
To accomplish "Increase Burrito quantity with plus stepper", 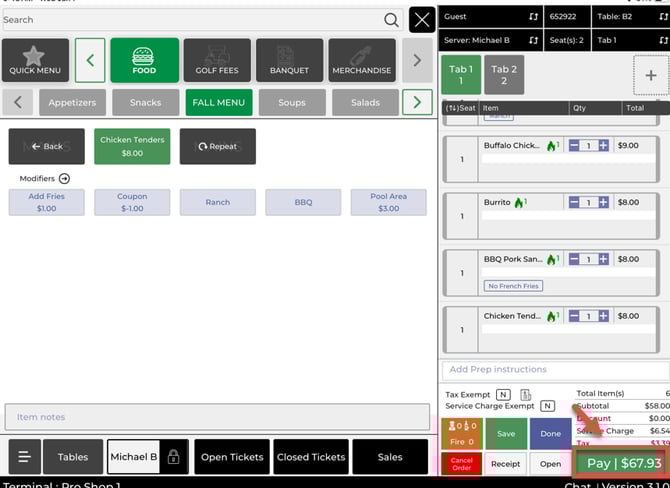I will point(603,202).
